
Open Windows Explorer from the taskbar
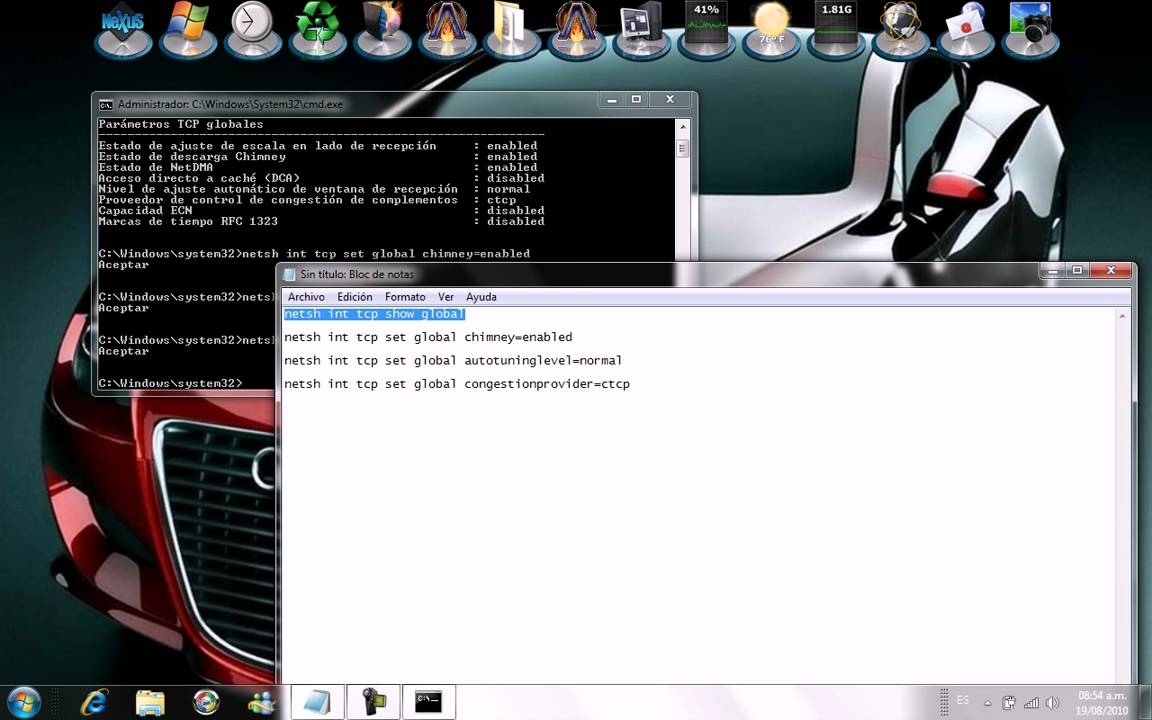coord(150,702)
